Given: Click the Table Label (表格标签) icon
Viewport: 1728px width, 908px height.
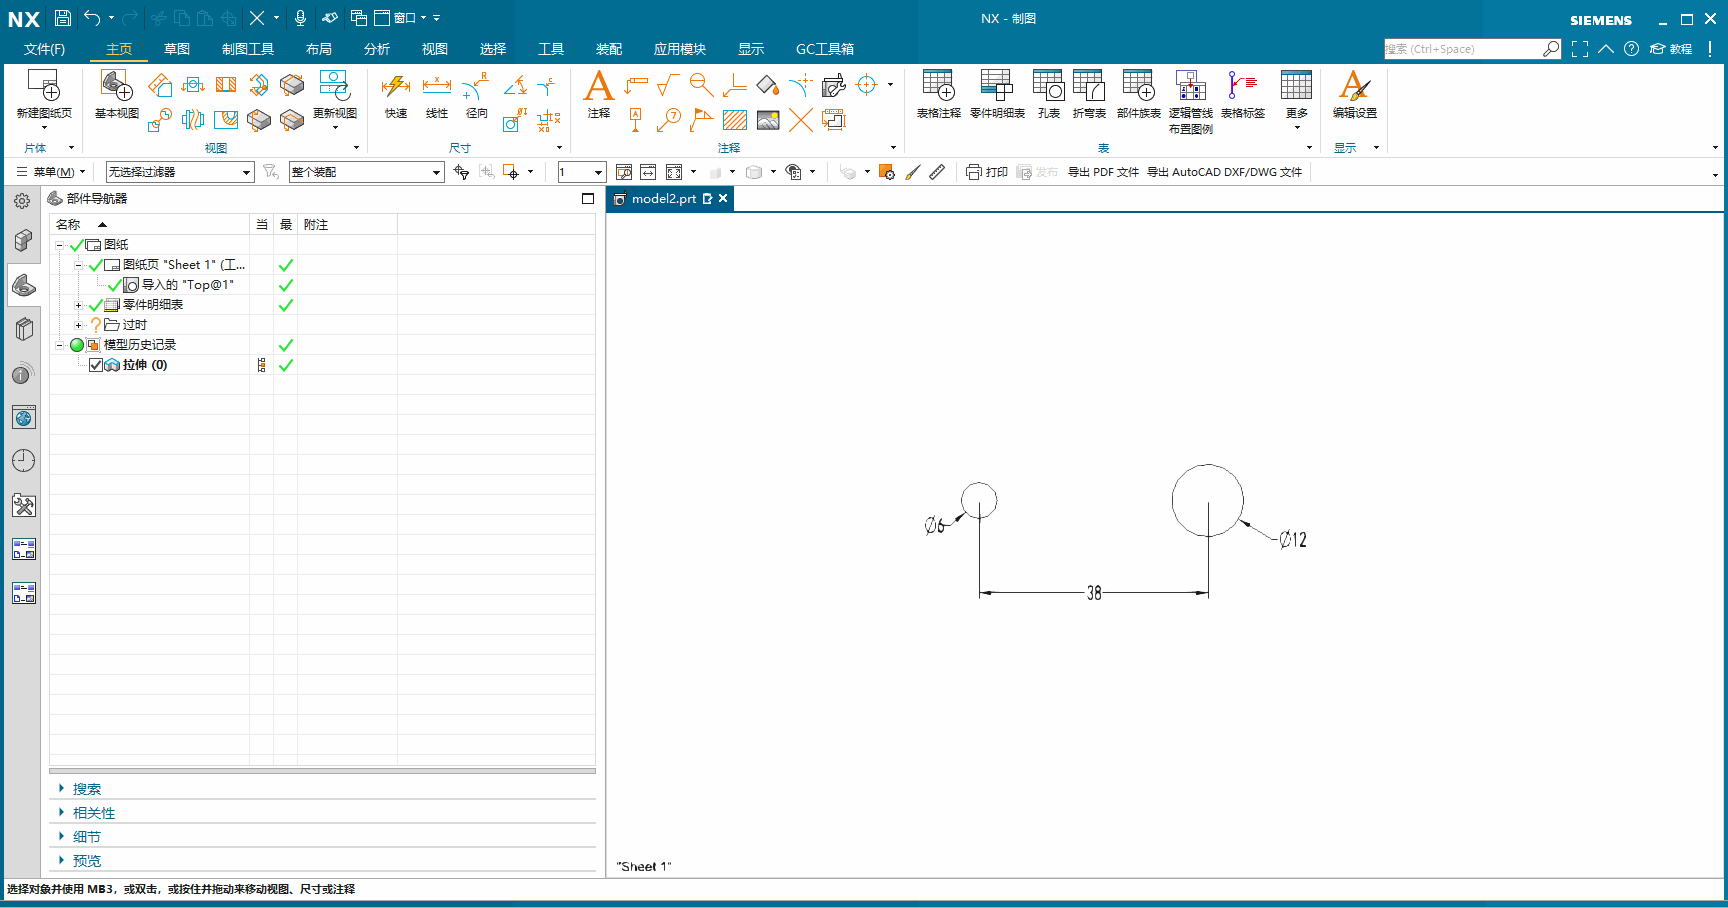Looking at the screenshot, I should (1242, 87).
